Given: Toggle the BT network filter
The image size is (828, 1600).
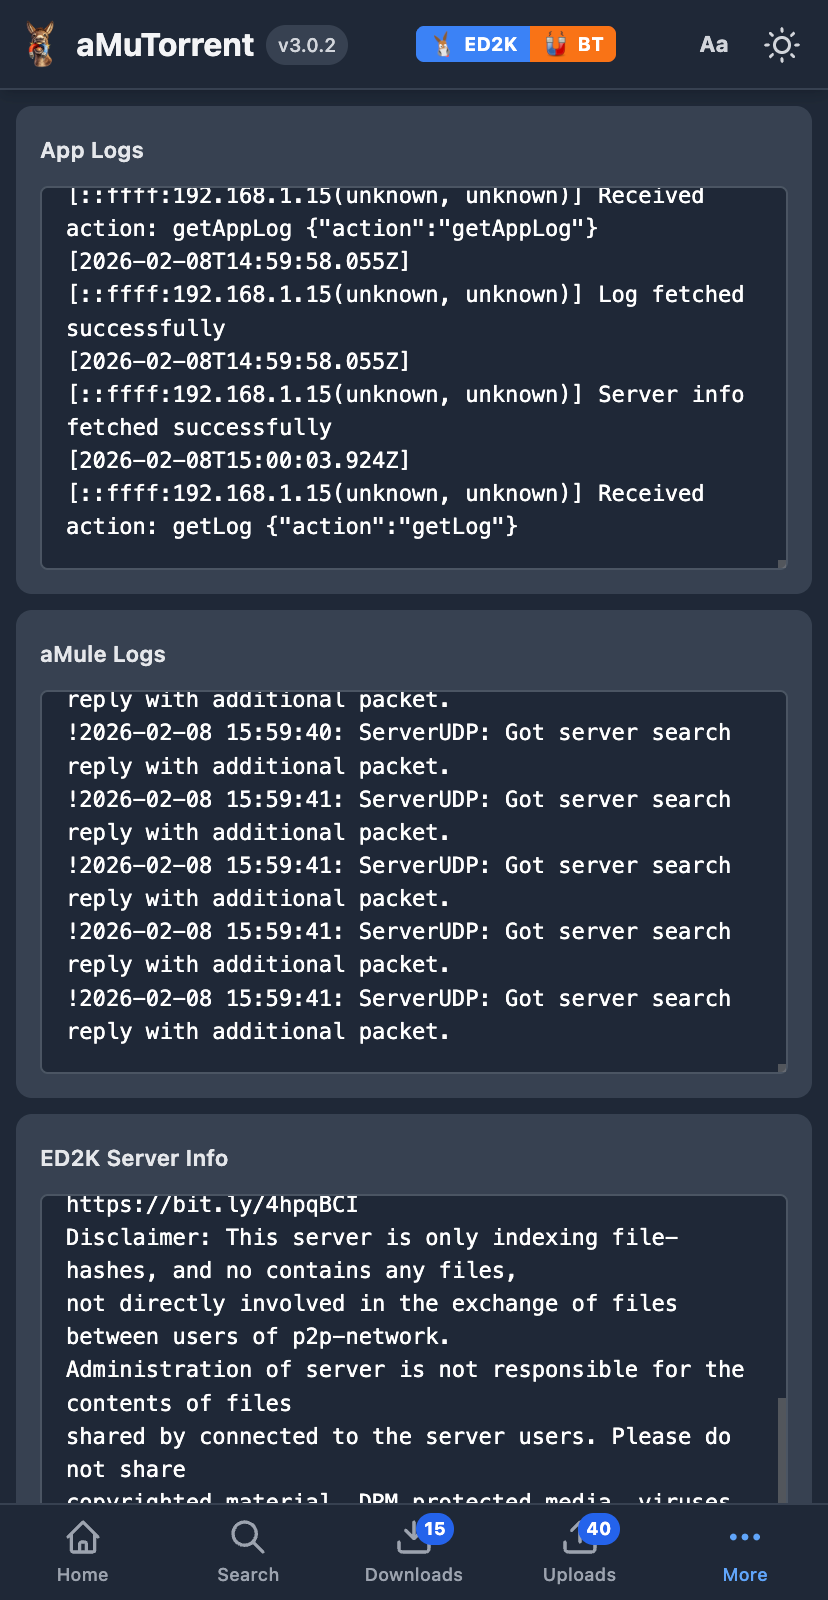Looking at the screenshot, I should pos(573,44).
